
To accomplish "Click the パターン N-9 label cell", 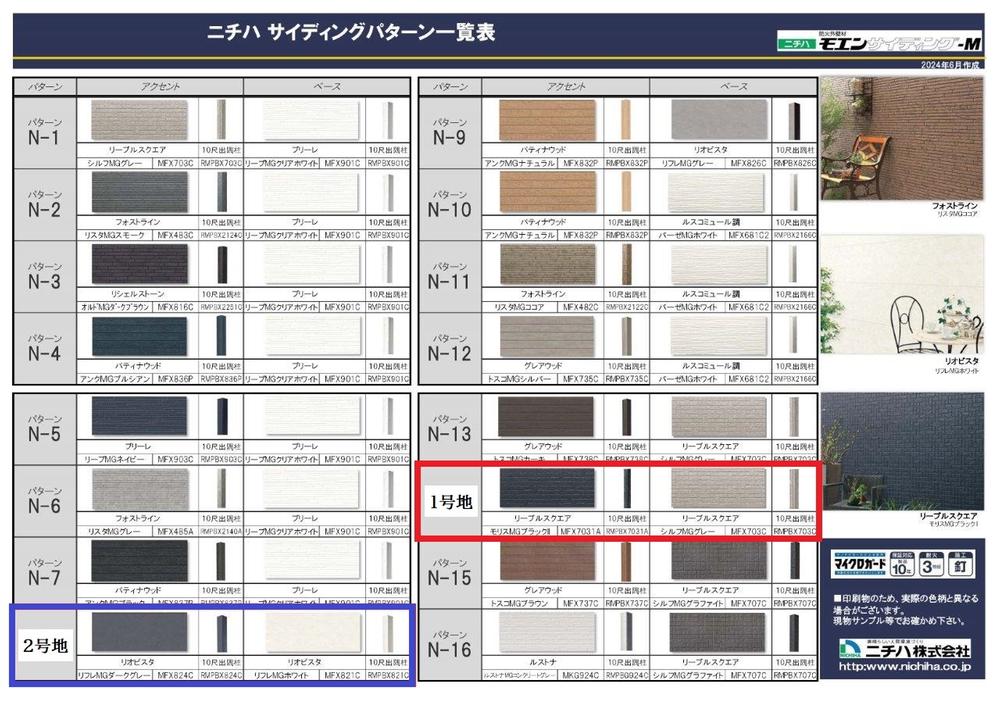I will click(x=450, y=133).
